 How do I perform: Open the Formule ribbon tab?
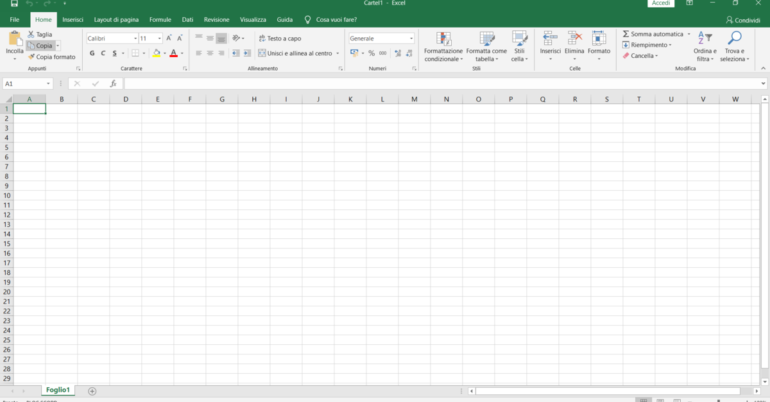pos(160,19)
